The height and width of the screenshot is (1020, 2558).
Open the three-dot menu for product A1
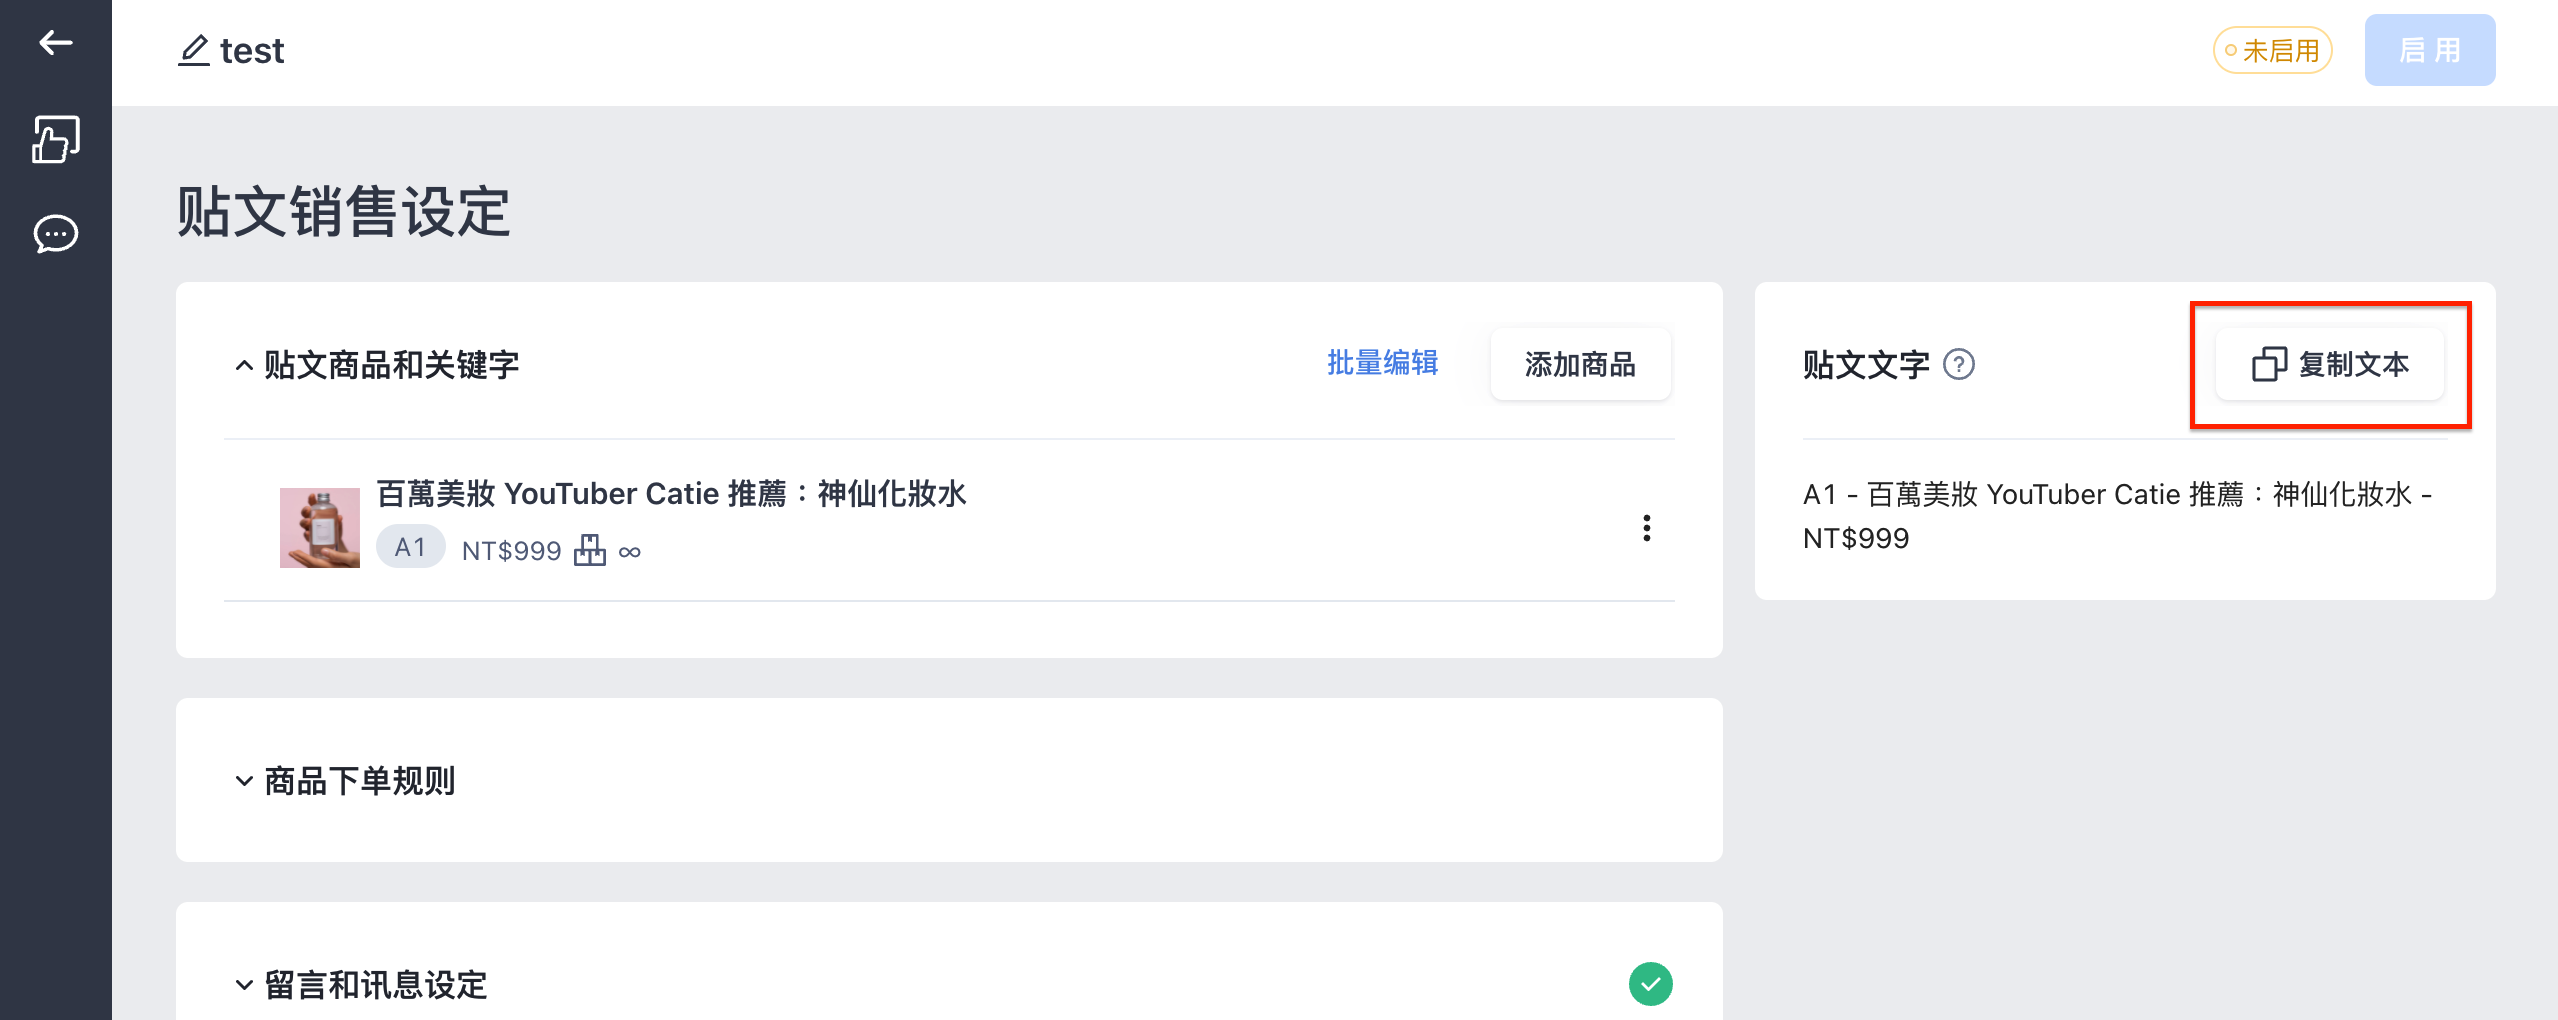1646,528
